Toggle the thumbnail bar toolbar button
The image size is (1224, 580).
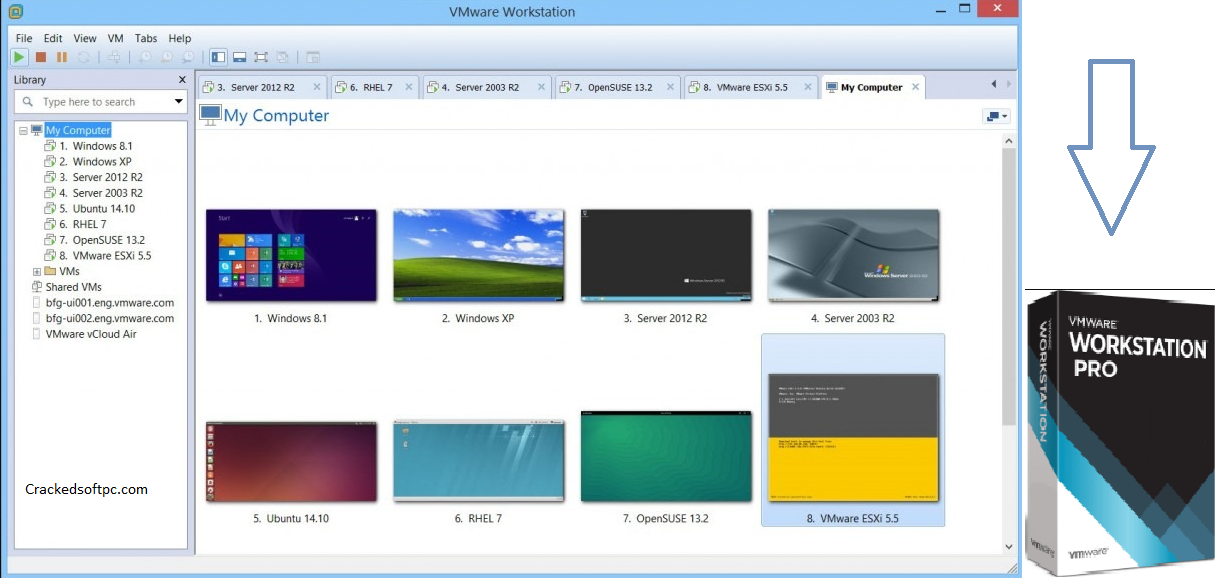240,57
